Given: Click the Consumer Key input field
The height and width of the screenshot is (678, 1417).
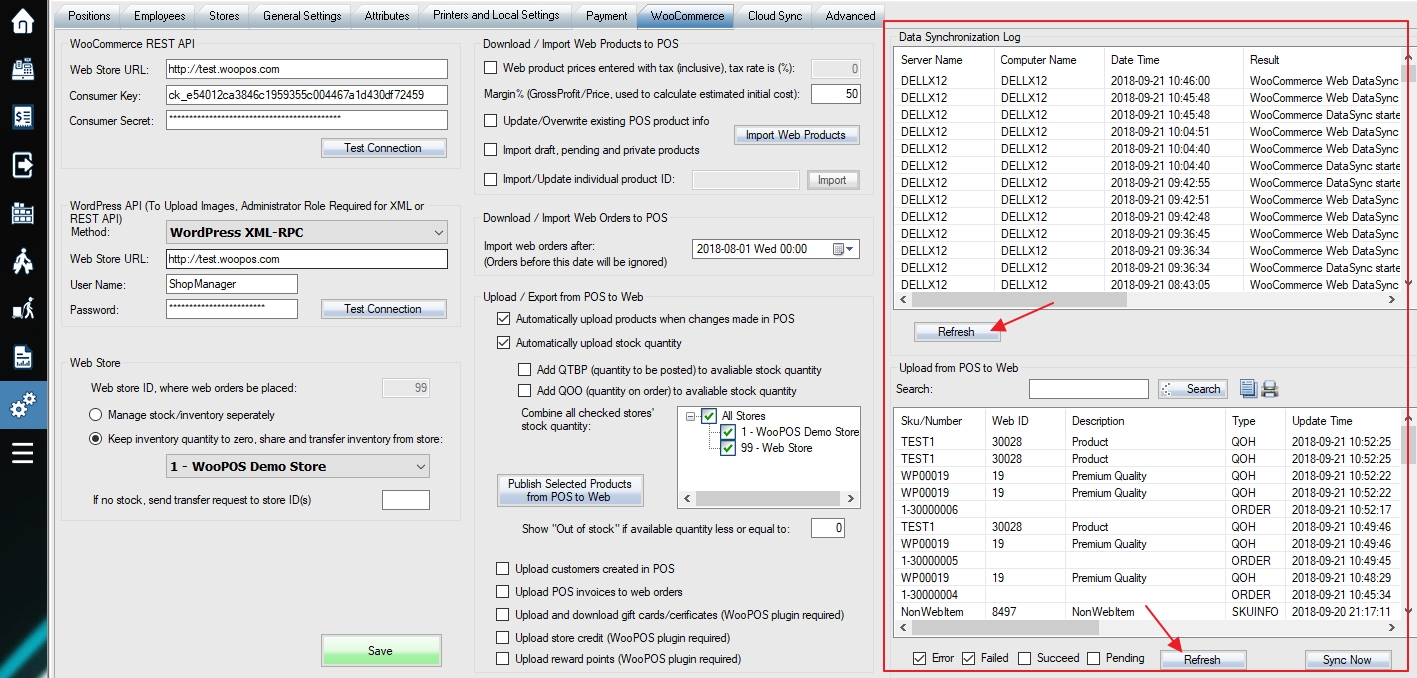Looking at the screenshot, I should (306, 95).
